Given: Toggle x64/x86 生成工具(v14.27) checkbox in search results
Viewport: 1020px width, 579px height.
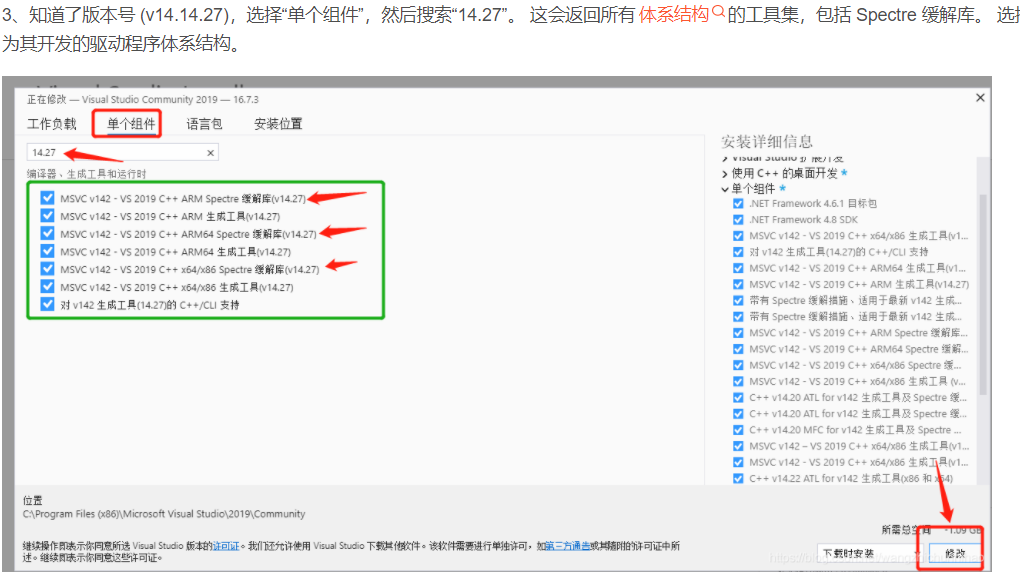Looking at the screenshot, I should click(47, 286).
